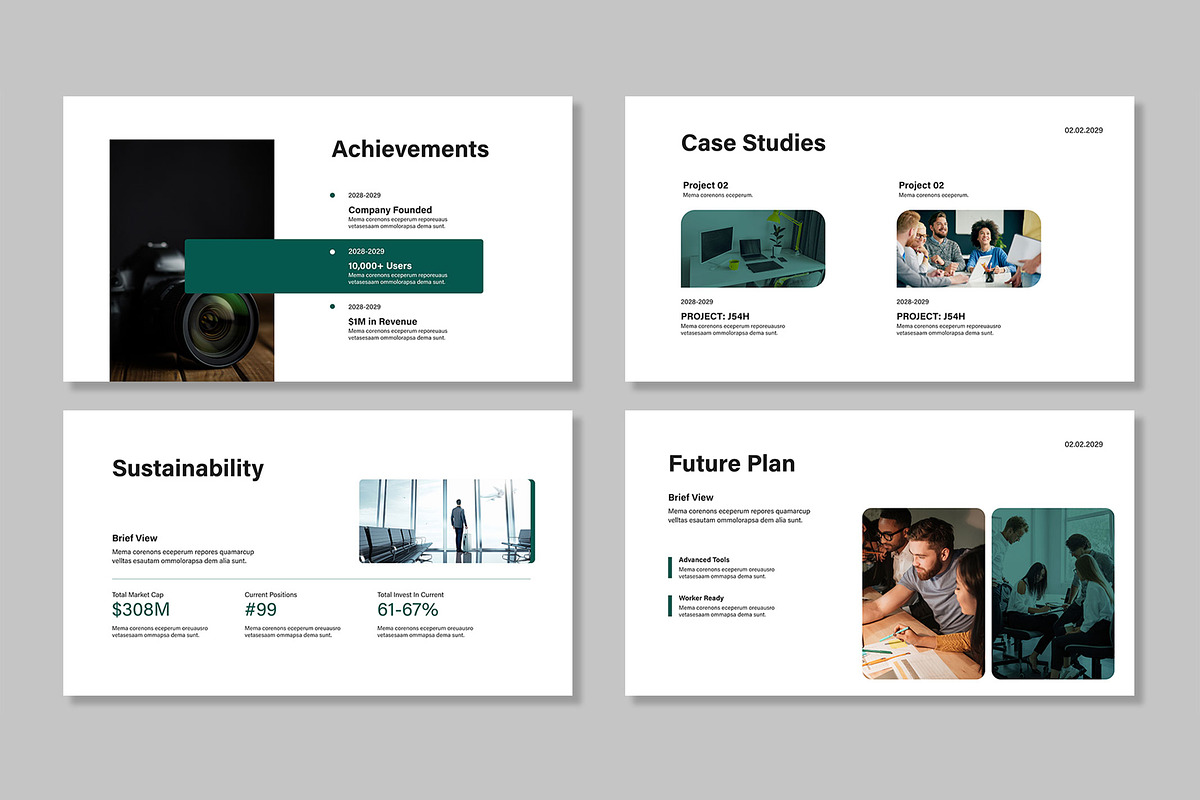Screen dimensions: 1200x800
Task: Select the Future Plan heading
Action: (732, 463)
